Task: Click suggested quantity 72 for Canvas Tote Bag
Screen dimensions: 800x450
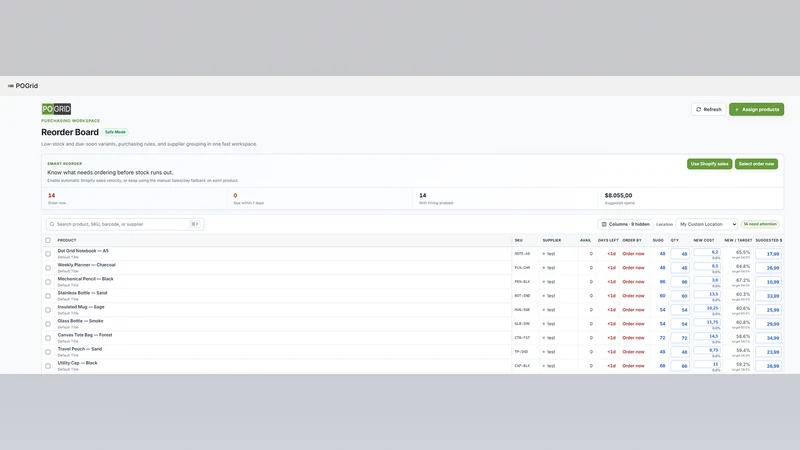Action: click(x=662, y=338)
